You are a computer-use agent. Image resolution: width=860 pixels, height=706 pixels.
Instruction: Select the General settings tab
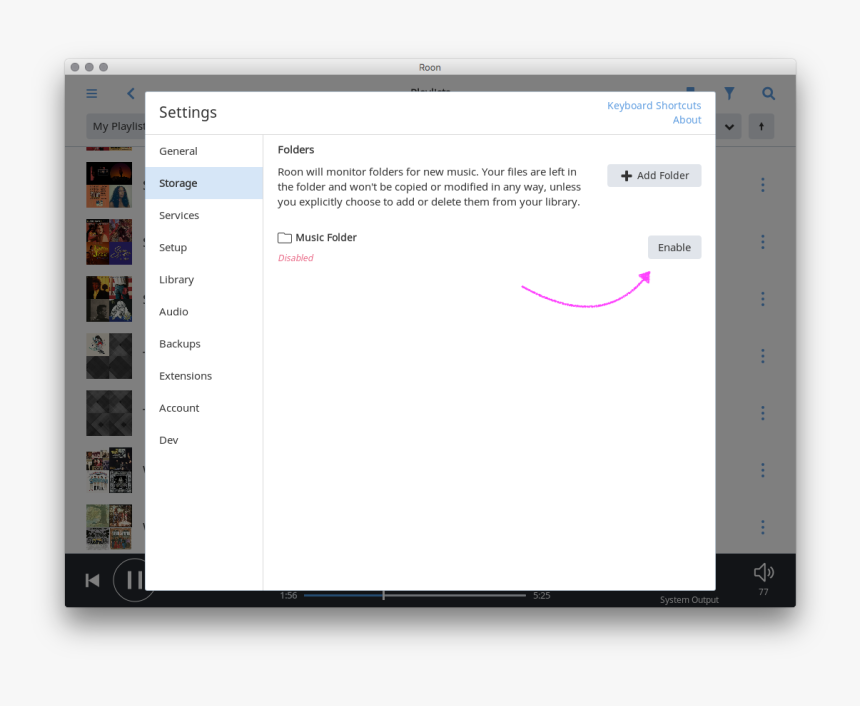pyautogui.click(x=204, y=151)
